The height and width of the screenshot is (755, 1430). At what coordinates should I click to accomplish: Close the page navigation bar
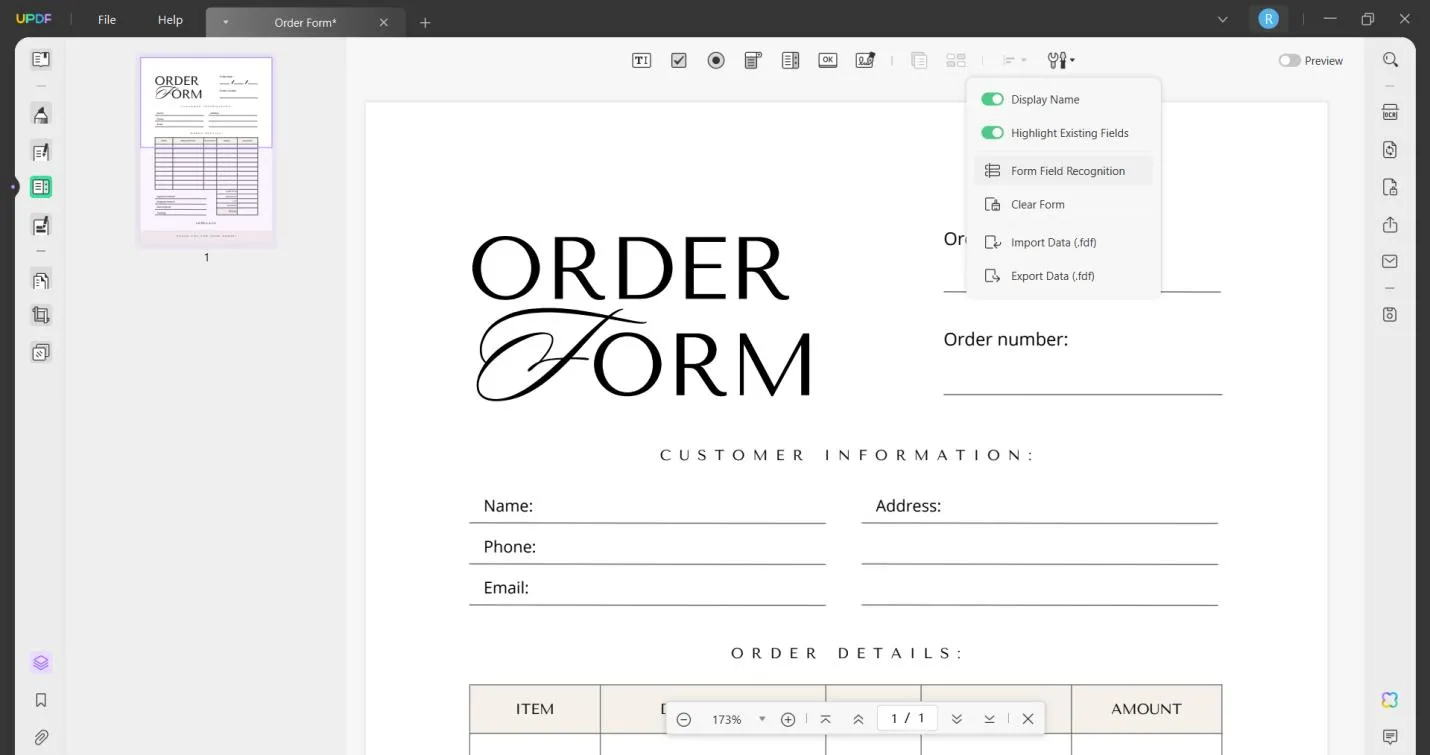tap(1028, 719)
